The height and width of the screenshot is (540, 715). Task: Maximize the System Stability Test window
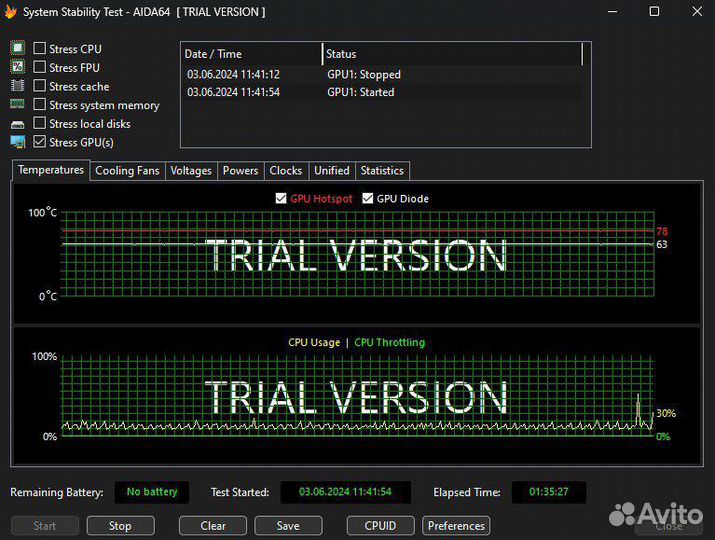[654, 12]
